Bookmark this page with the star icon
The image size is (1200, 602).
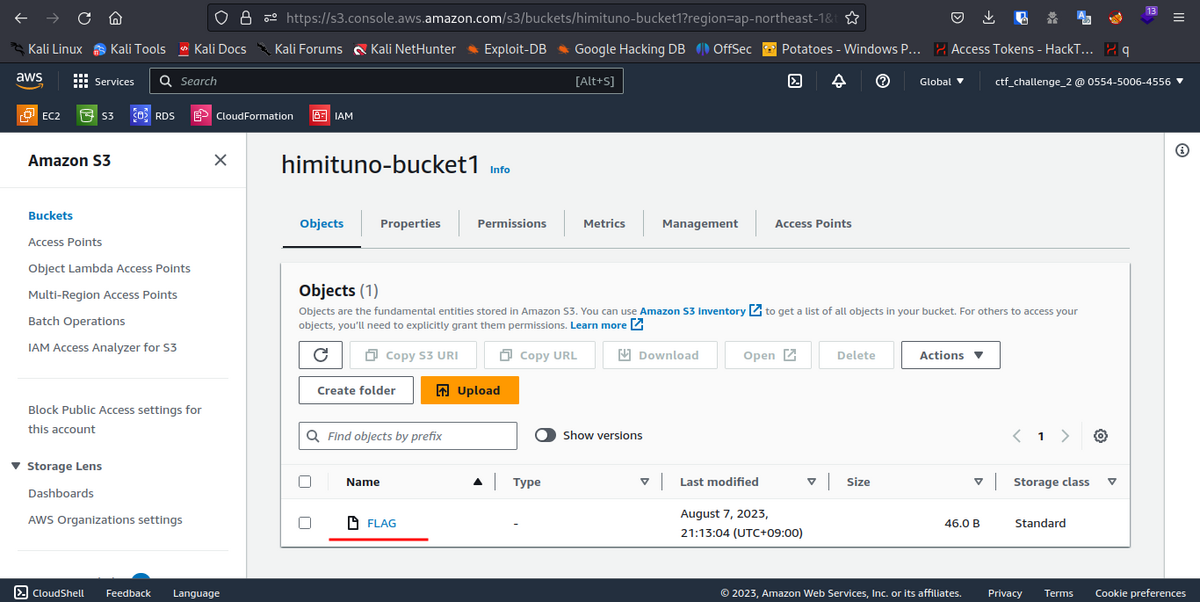(851, 17)
